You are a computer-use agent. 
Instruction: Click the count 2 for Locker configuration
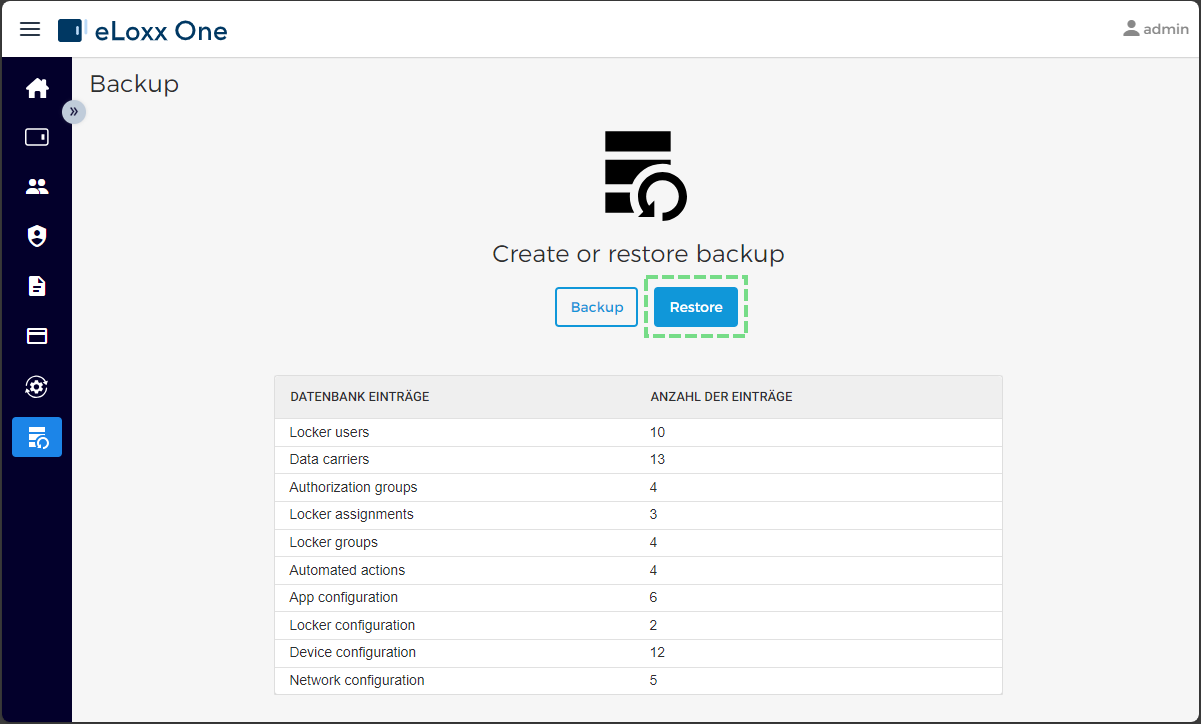pyautogui.click(x=653, y=625)
